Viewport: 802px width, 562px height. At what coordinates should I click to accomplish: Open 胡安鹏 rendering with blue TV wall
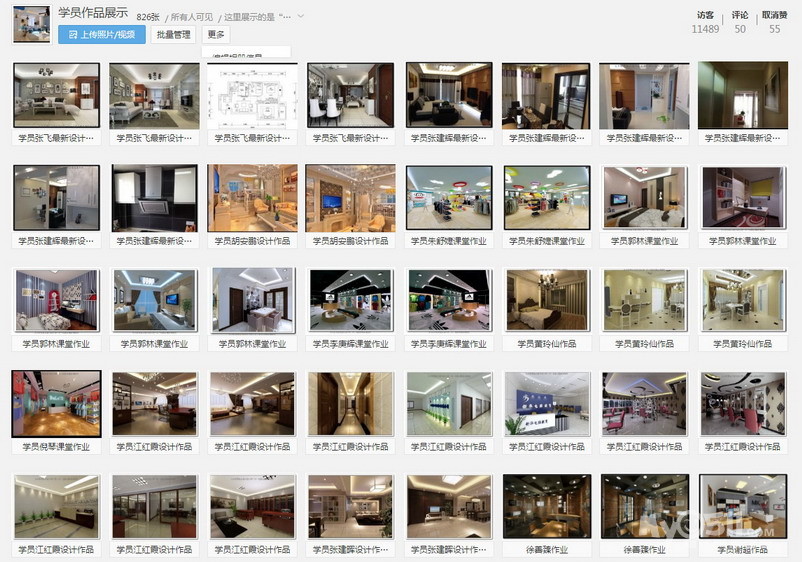[350, 198]
